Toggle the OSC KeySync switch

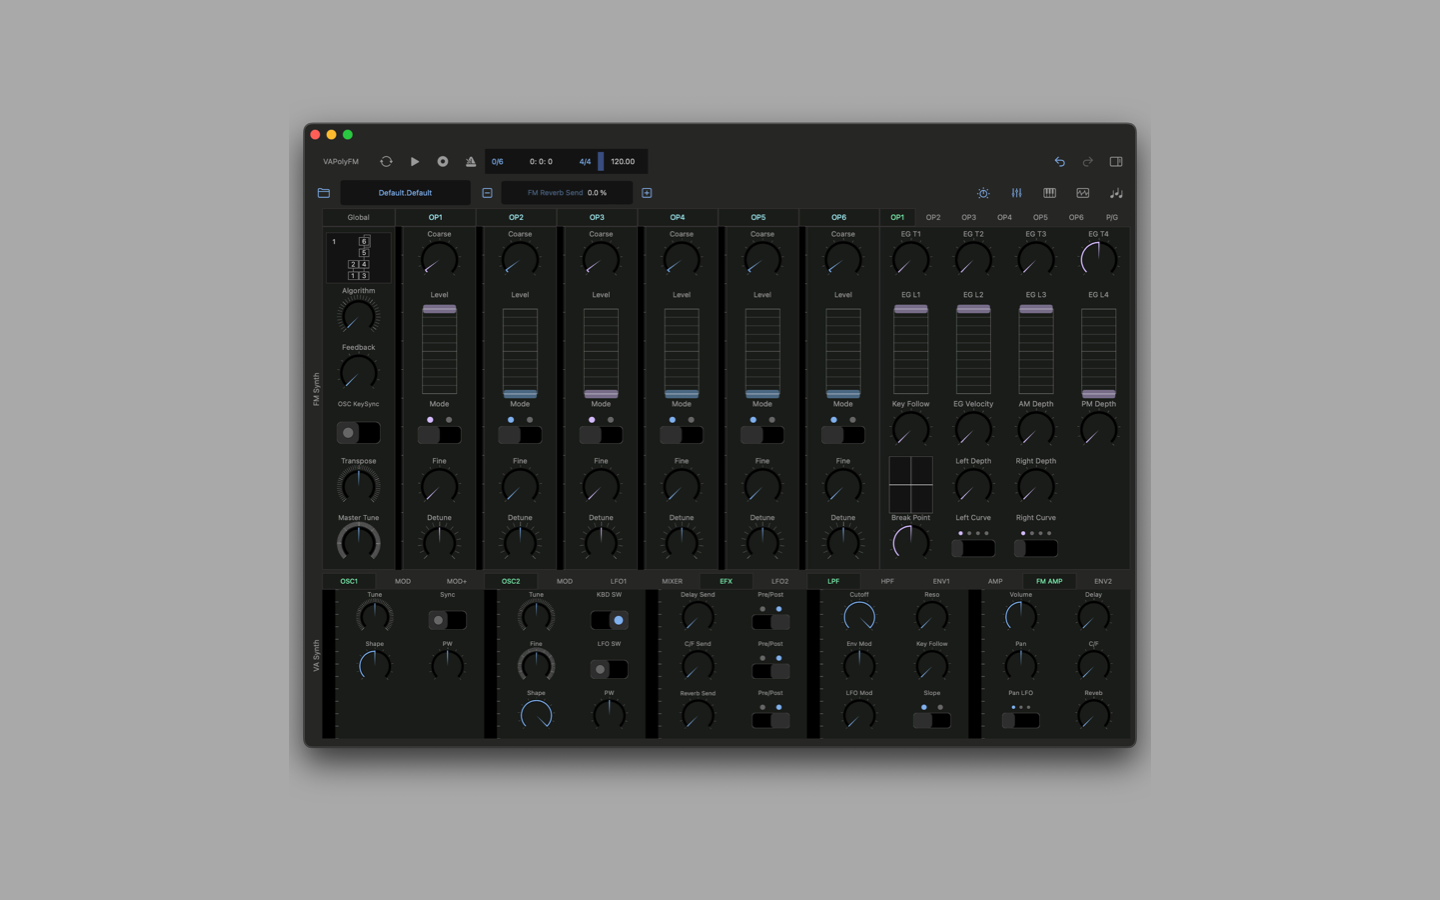358,433
